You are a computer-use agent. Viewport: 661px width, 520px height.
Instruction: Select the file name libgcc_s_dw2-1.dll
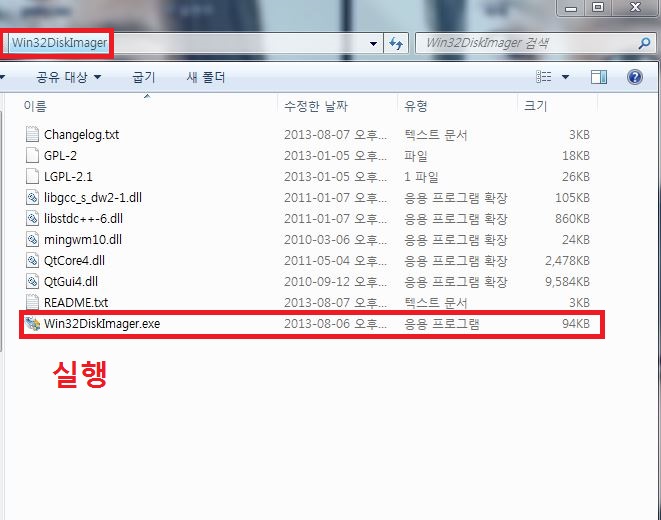click(x=93, y=198)
